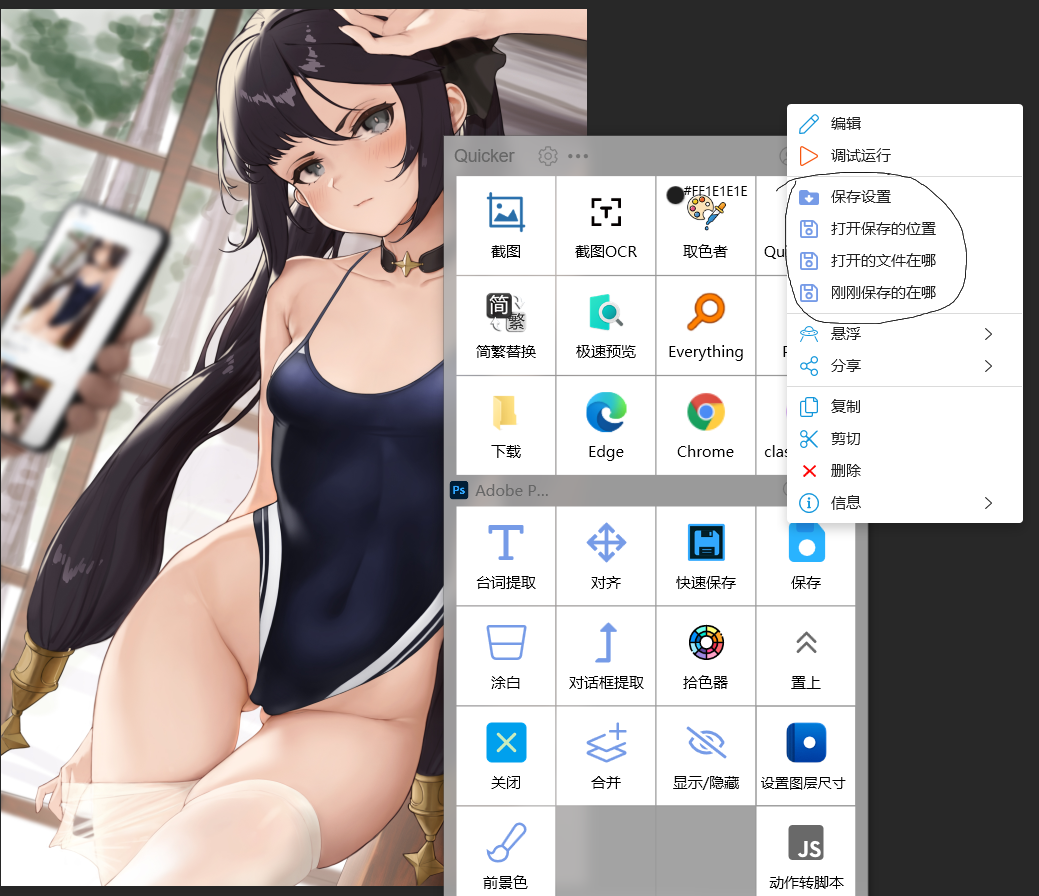Viewport: 1039px width, 896px height.
Task: Choose 剪切 cut in context menu
Action: click(904, 439)
